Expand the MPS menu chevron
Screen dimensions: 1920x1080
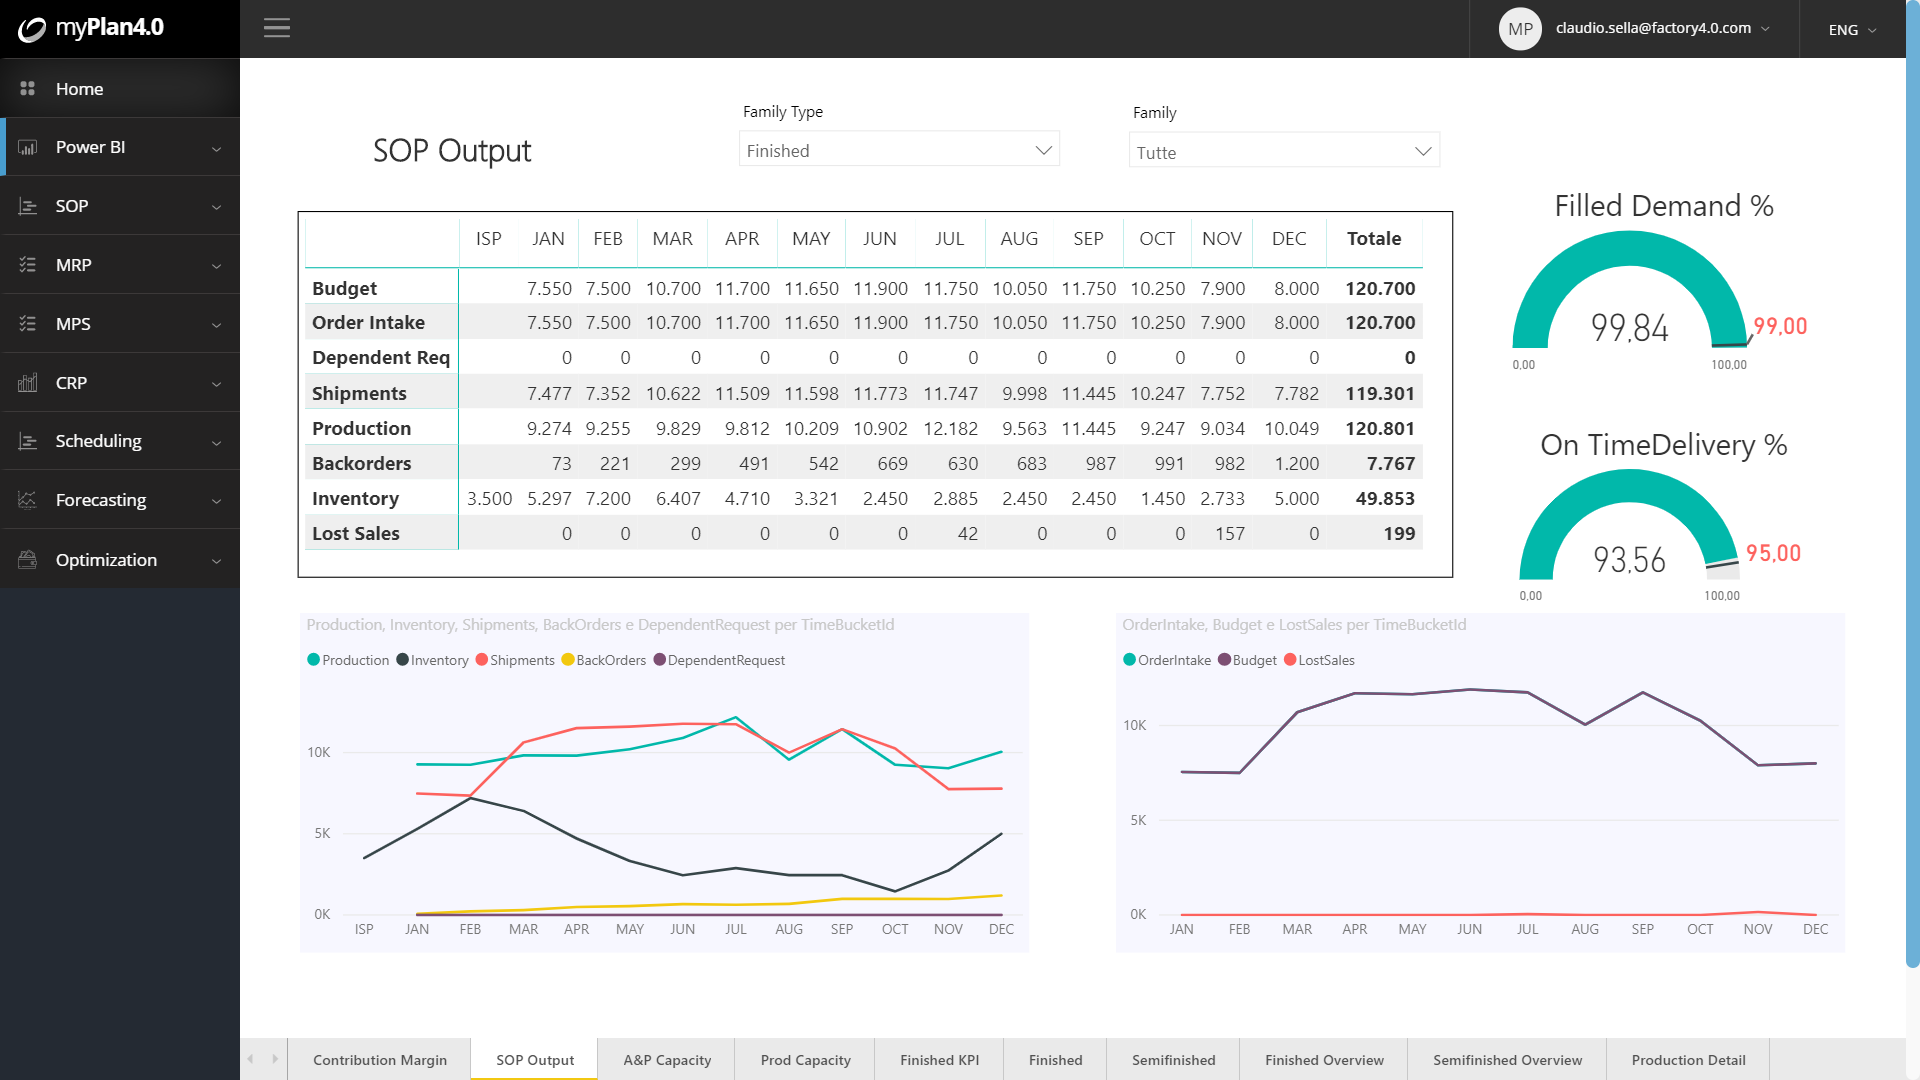tap(216, 325)
